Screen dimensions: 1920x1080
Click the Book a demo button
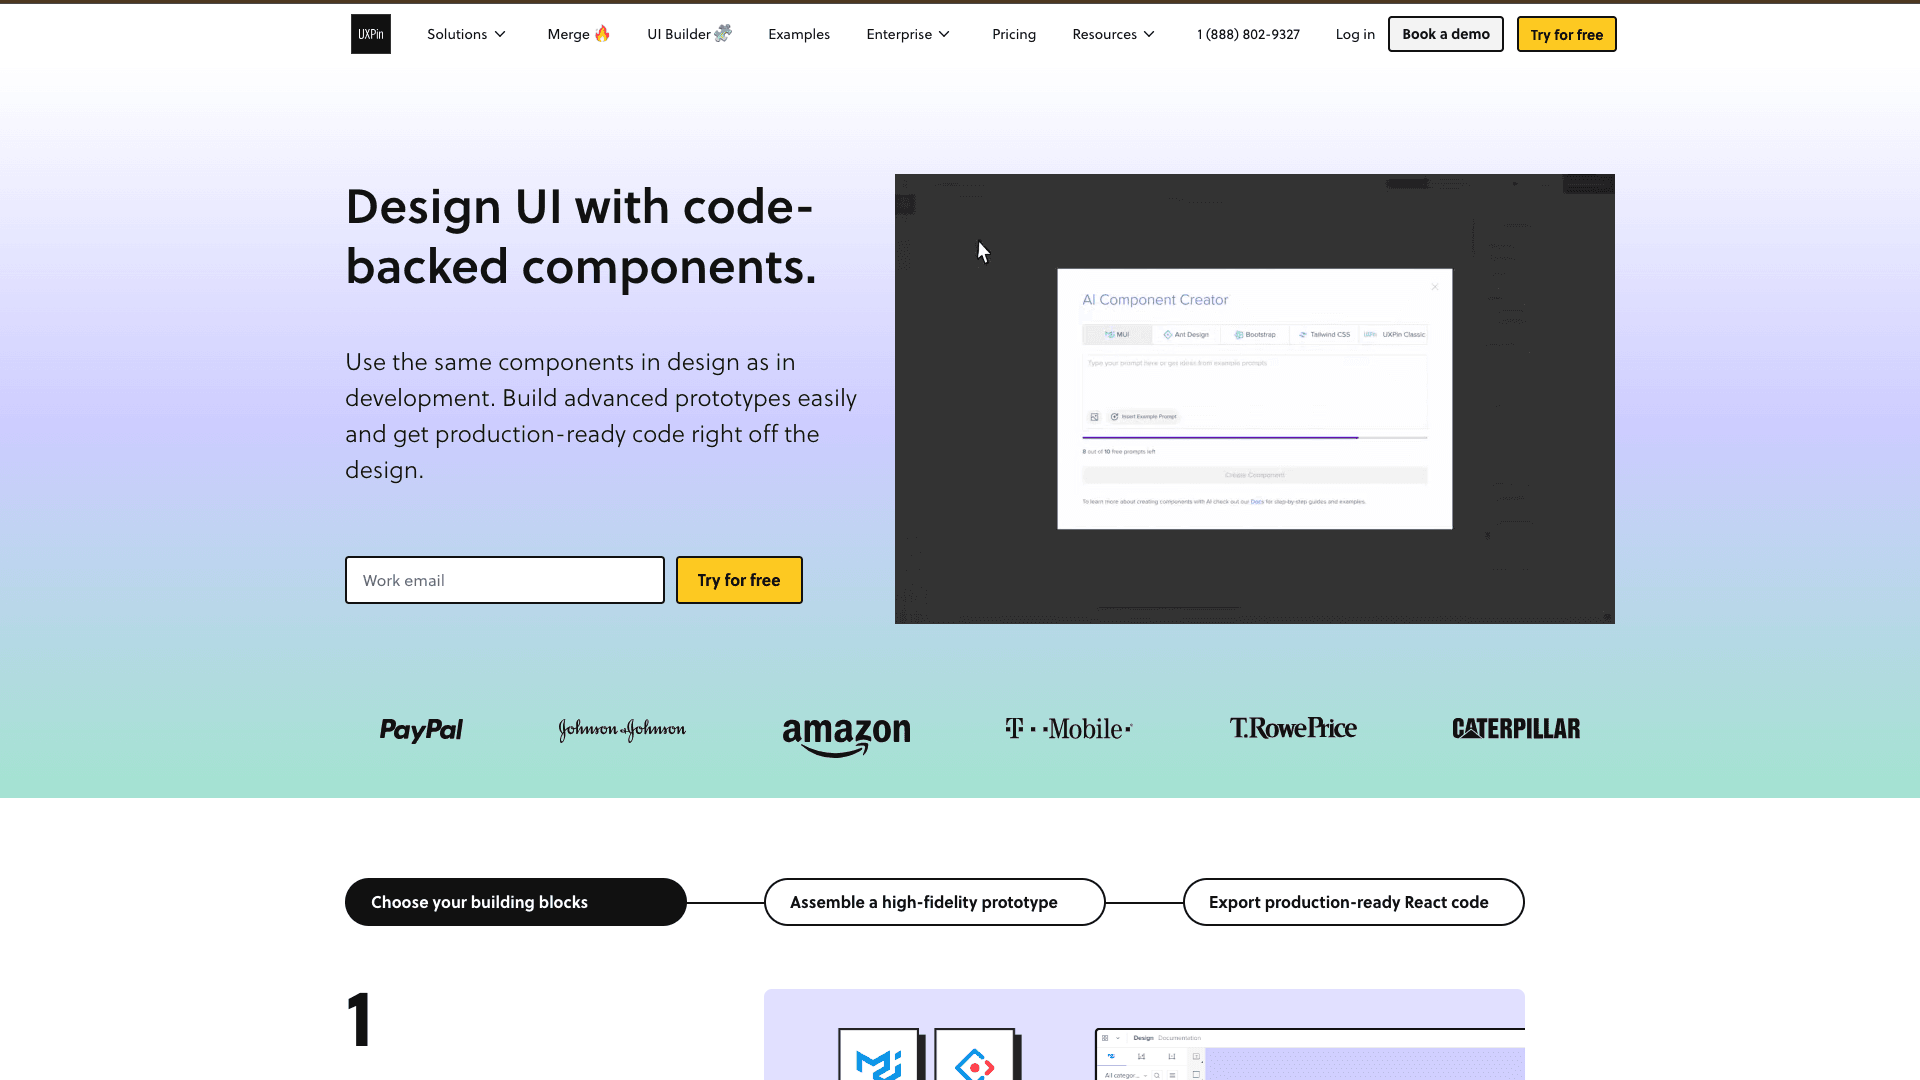point(1445,34)
